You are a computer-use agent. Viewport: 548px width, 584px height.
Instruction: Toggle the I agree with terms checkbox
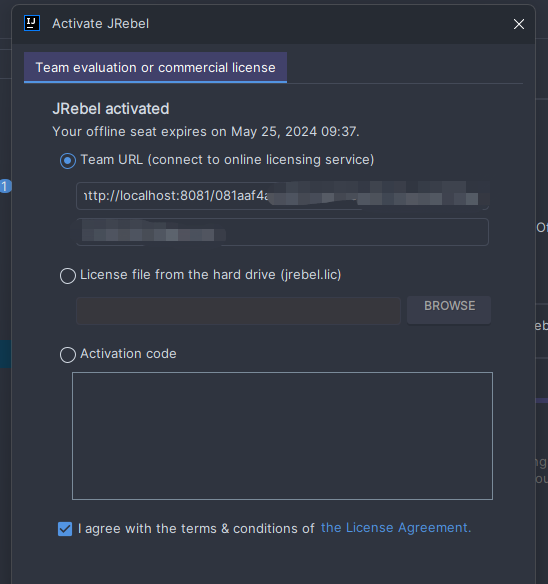pos(65,529)
